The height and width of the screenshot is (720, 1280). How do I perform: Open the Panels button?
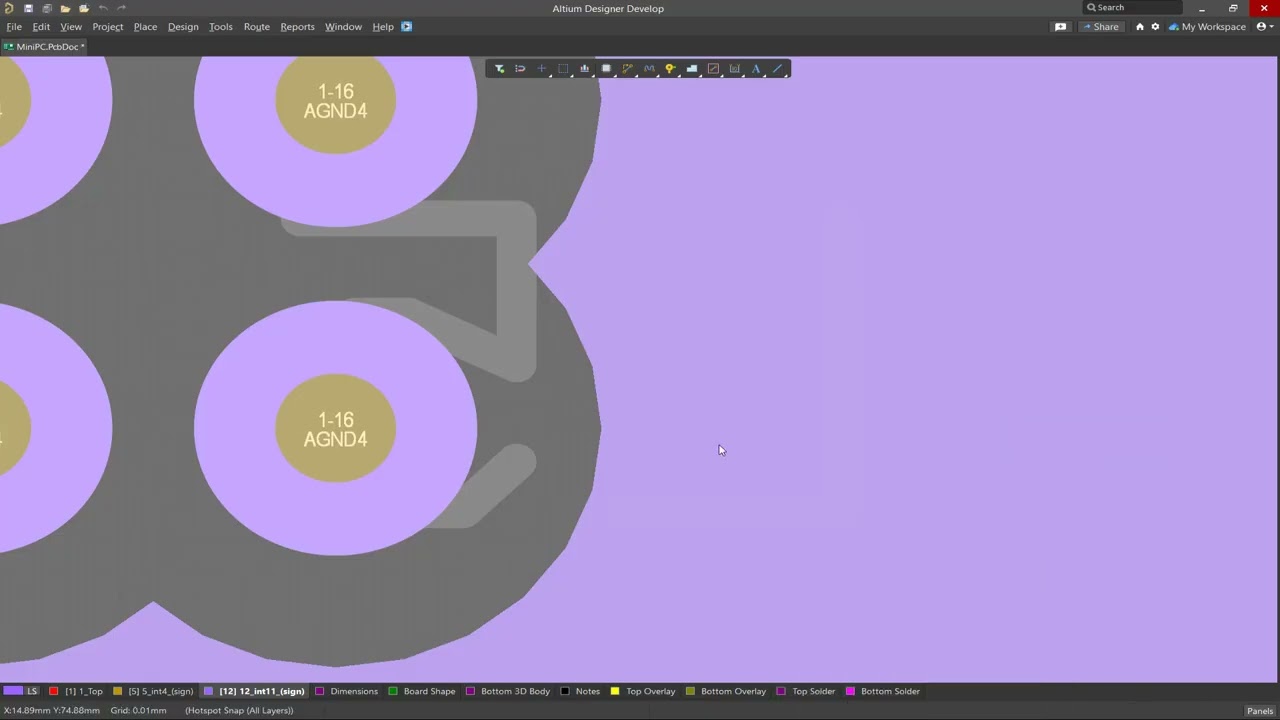coord(1260,711)
